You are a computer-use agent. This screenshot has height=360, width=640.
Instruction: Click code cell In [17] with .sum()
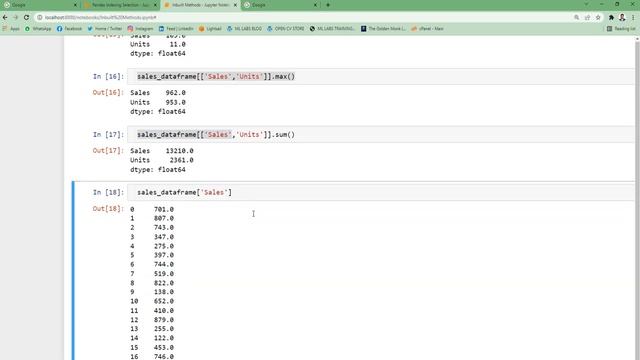(x=381, y=135)
